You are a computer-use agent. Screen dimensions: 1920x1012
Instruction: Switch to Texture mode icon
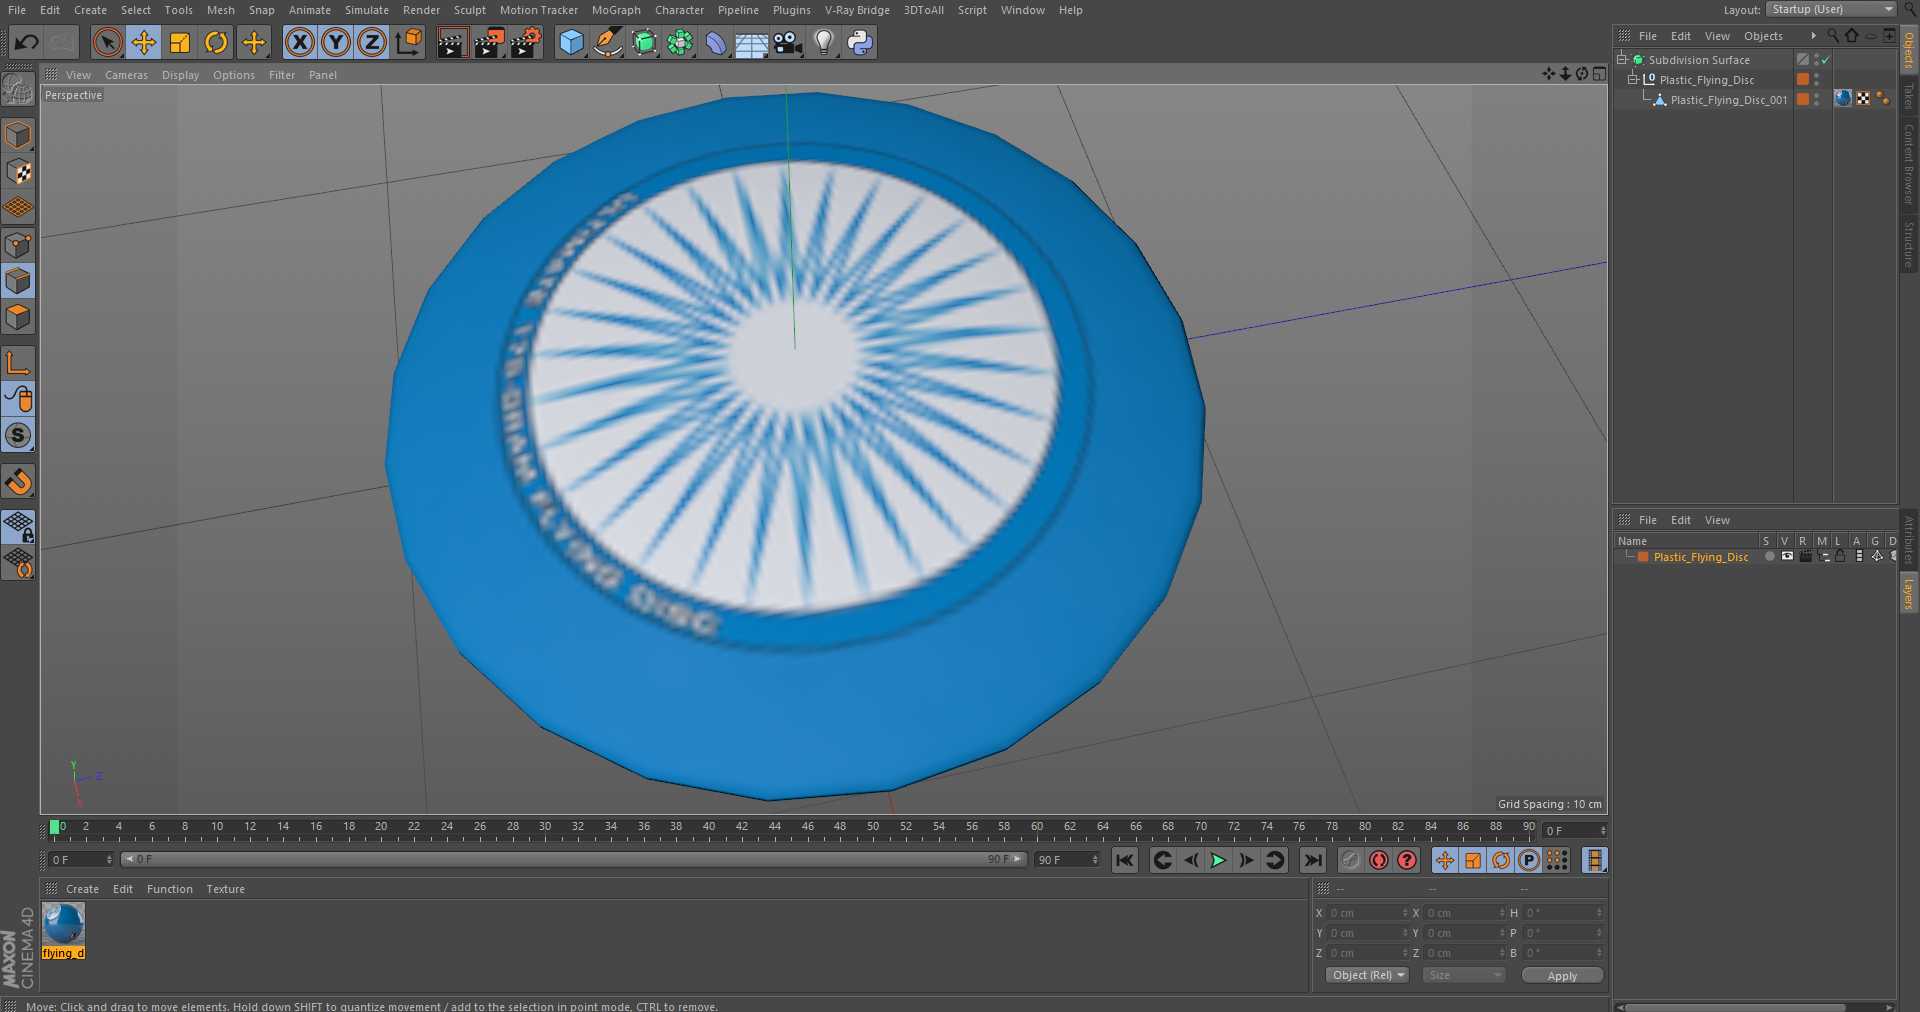pos(18,171)
